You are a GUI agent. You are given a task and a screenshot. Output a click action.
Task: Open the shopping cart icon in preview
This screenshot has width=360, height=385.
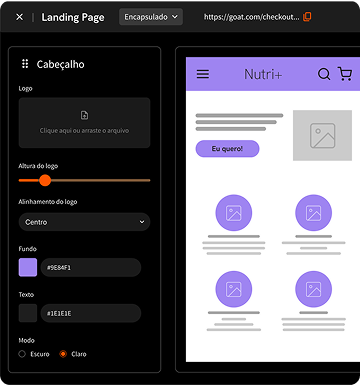click(x=345, y=74)
